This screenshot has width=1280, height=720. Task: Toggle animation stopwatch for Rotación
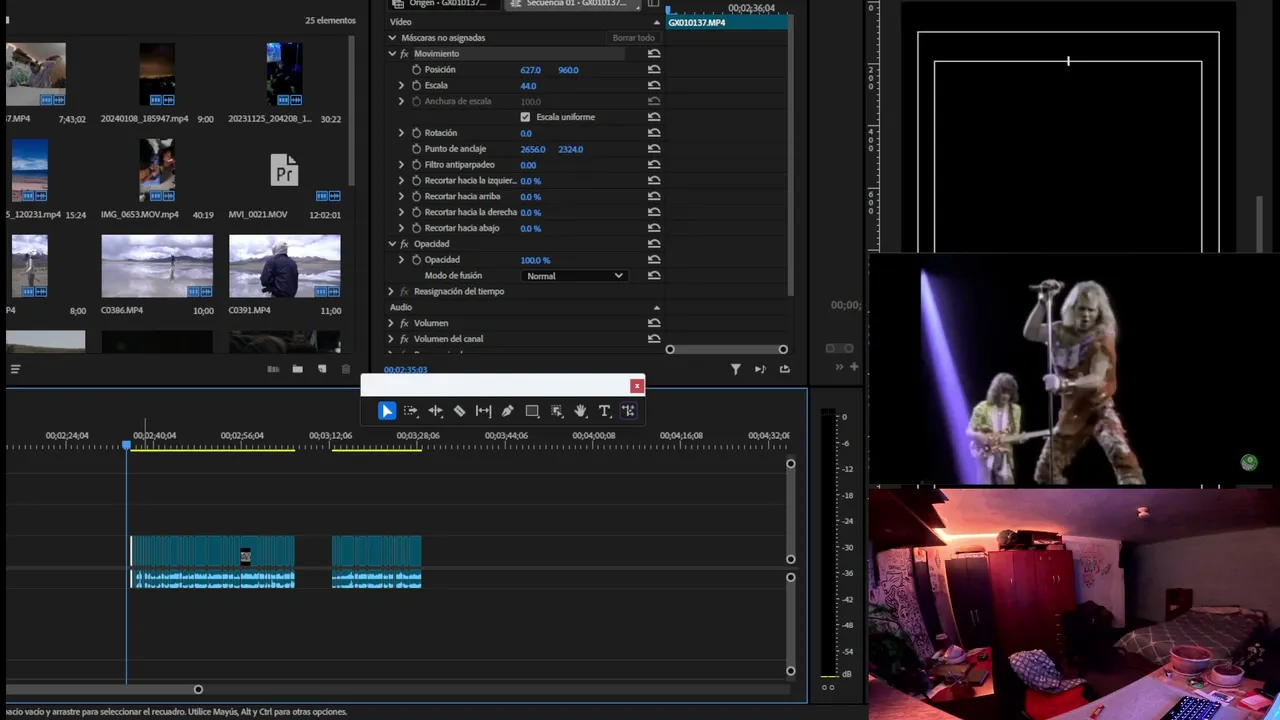(416, 133)
